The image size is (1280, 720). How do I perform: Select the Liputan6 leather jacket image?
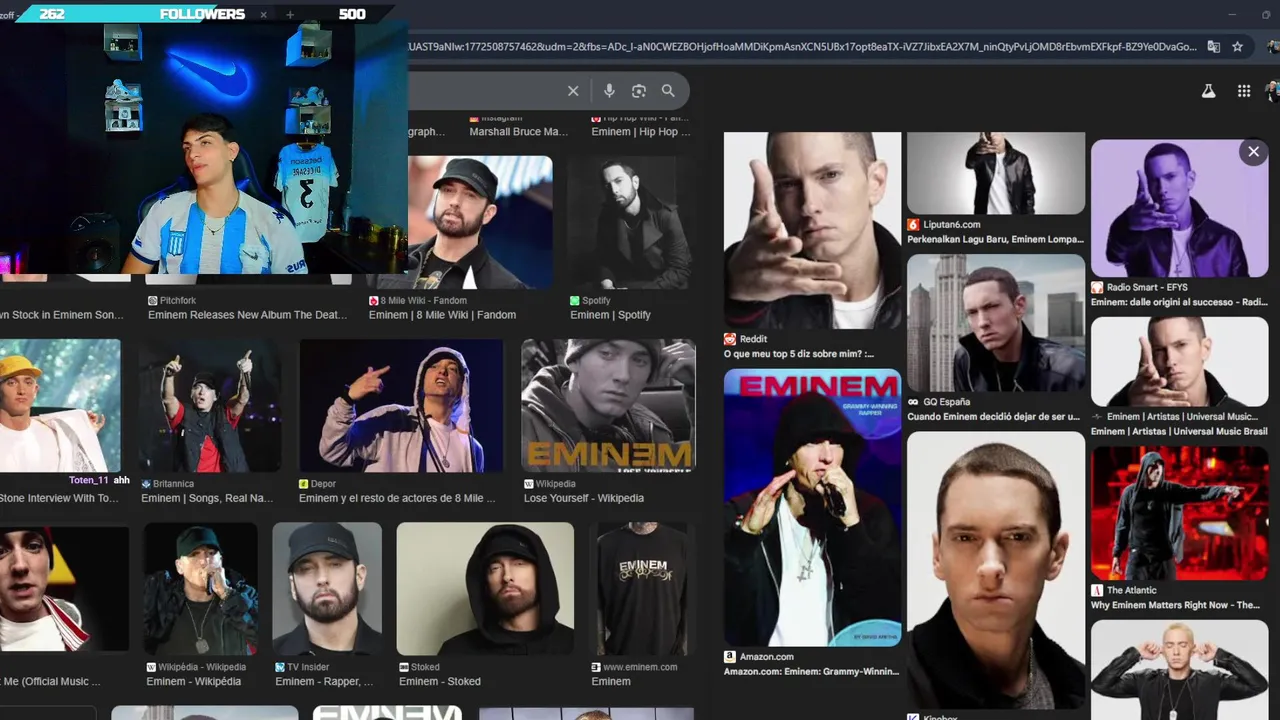point(996,173)
